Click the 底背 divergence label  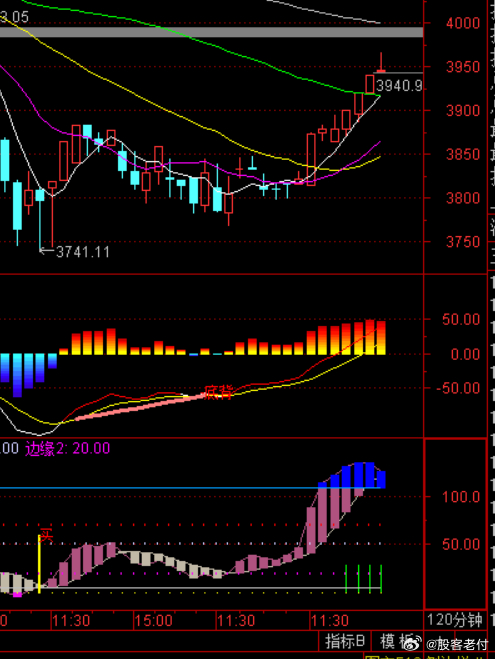click(x=218, y=393)
